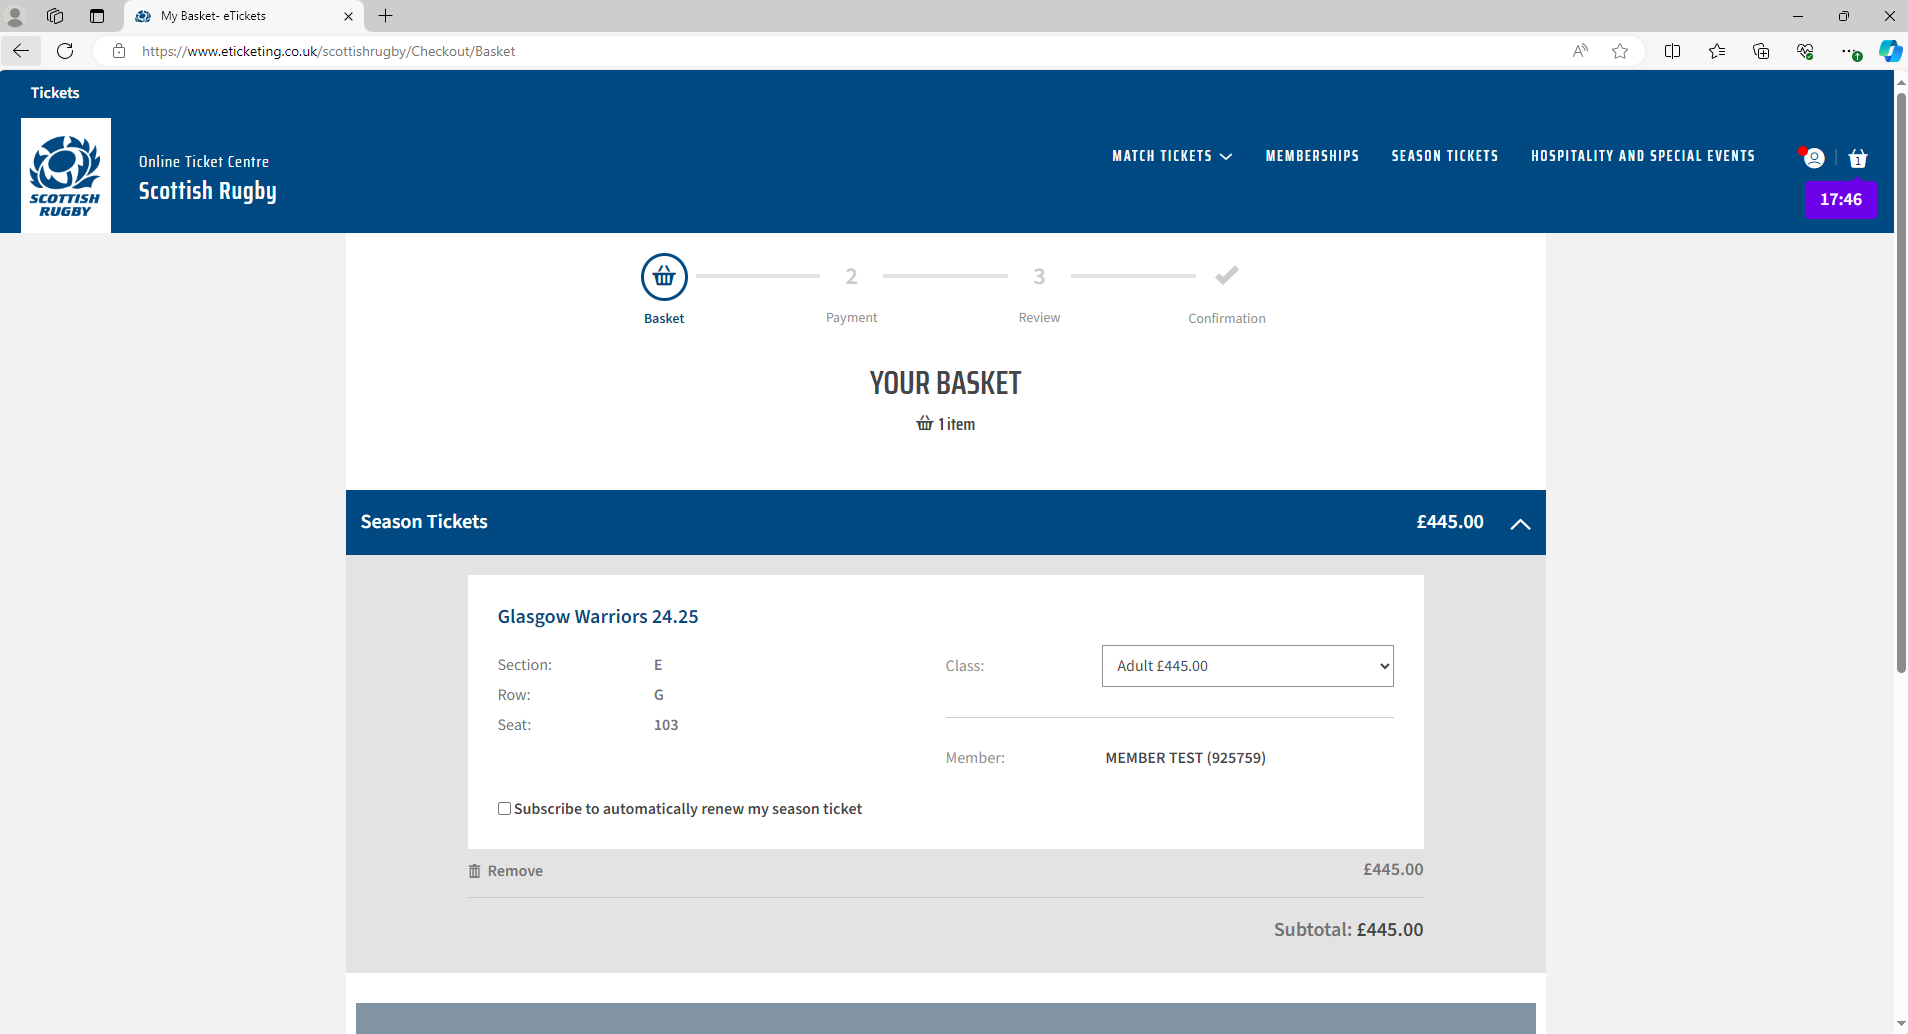Open the Workspaces icon
This screenshot has width=1908, height=1034.
(55, 16)
